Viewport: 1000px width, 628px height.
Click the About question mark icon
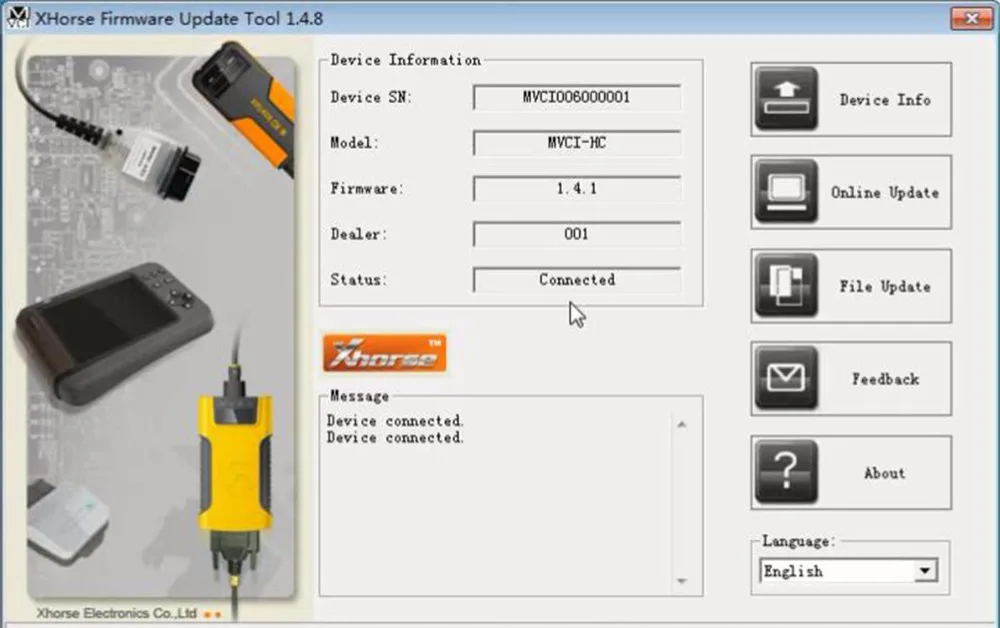(x=786, y=472)
